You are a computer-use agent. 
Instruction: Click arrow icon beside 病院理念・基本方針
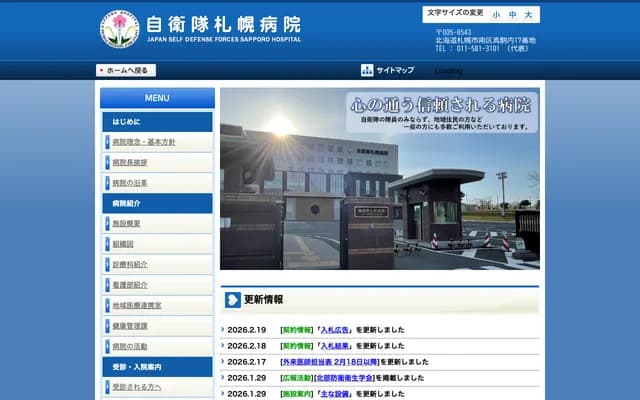(107, 142)
